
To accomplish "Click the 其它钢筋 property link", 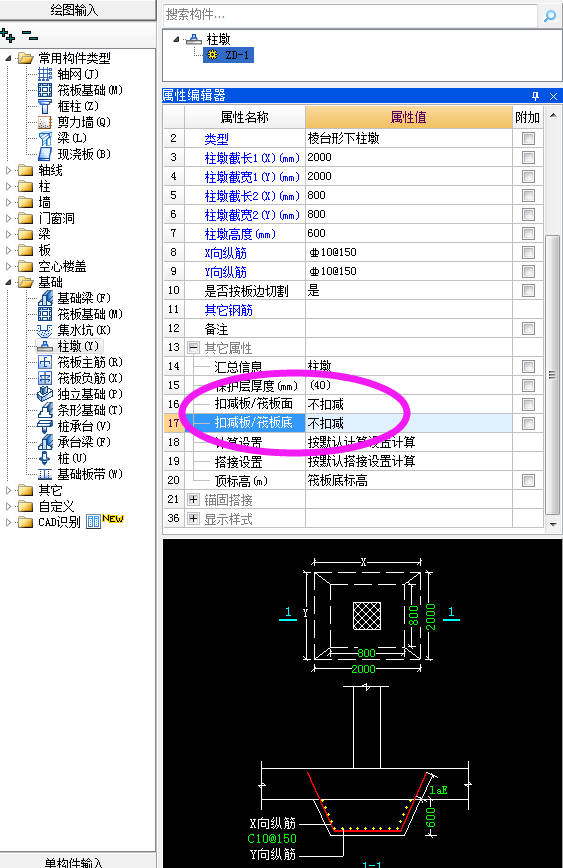I will (228, 310).
